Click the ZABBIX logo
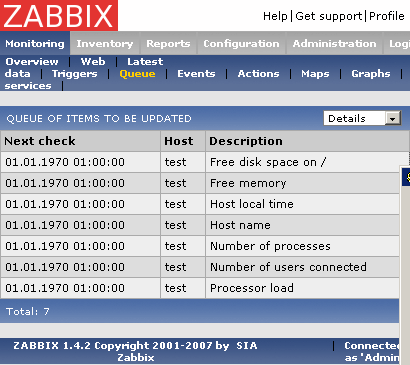 point(59,15)
